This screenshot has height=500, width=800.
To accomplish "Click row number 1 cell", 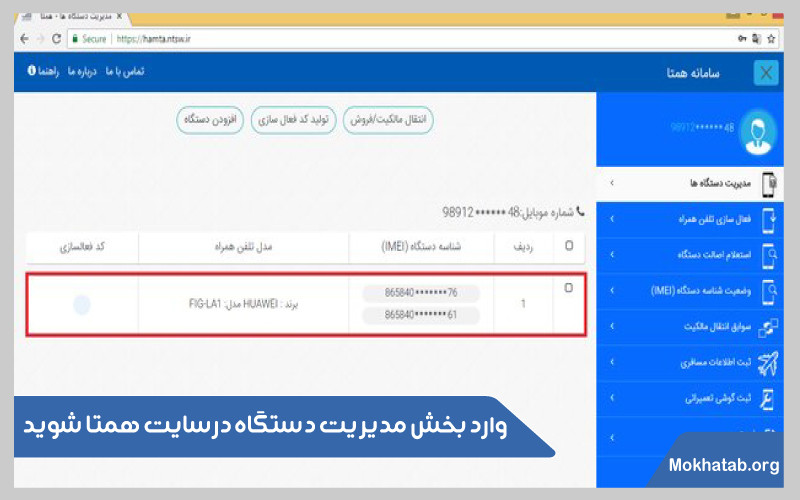I will click(x=523, y=304).
